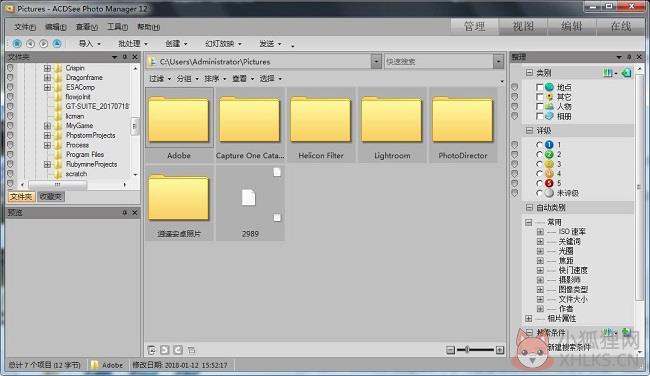Select the file named 2989
Screen dimensions: 650x376
click(x=250, y=203)
